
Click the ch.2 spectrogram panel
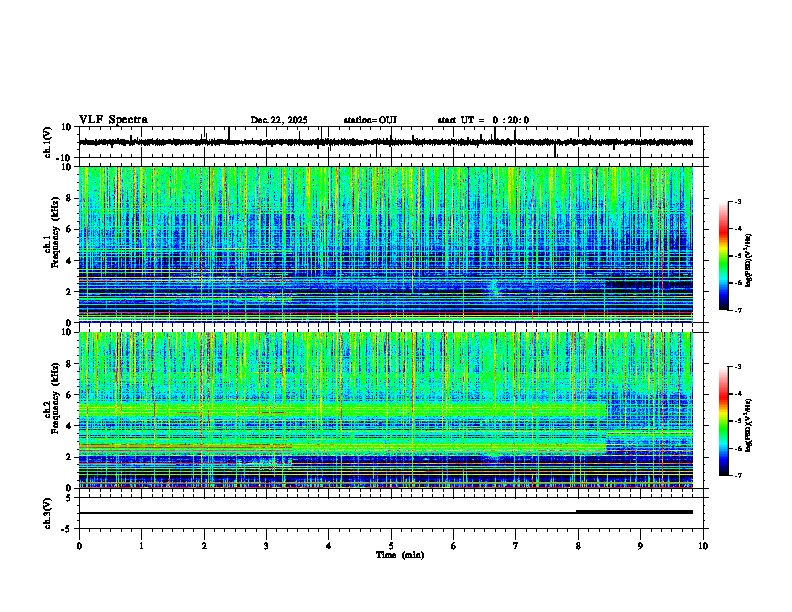click(386, 410)
